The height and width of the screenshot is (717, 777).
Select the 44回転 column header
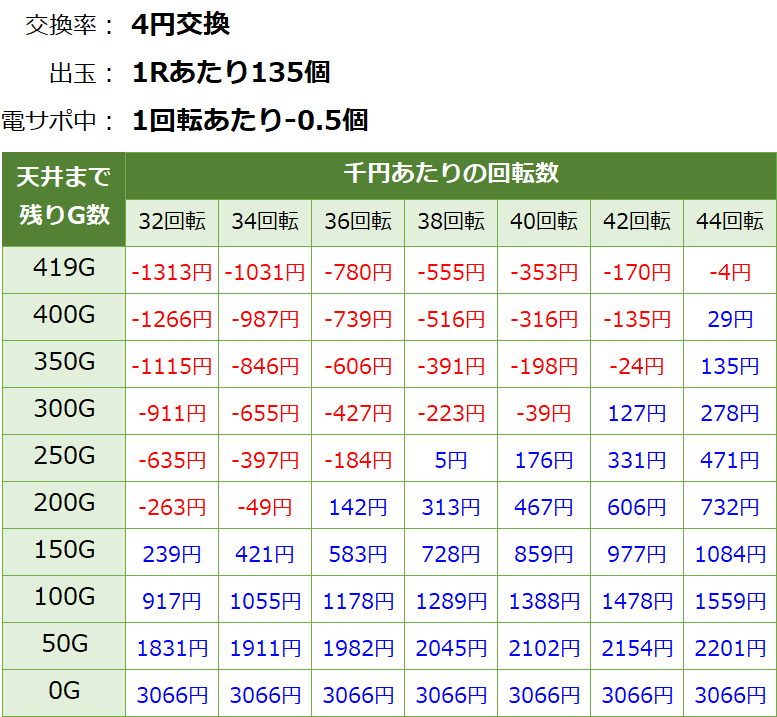pos(730,222)
